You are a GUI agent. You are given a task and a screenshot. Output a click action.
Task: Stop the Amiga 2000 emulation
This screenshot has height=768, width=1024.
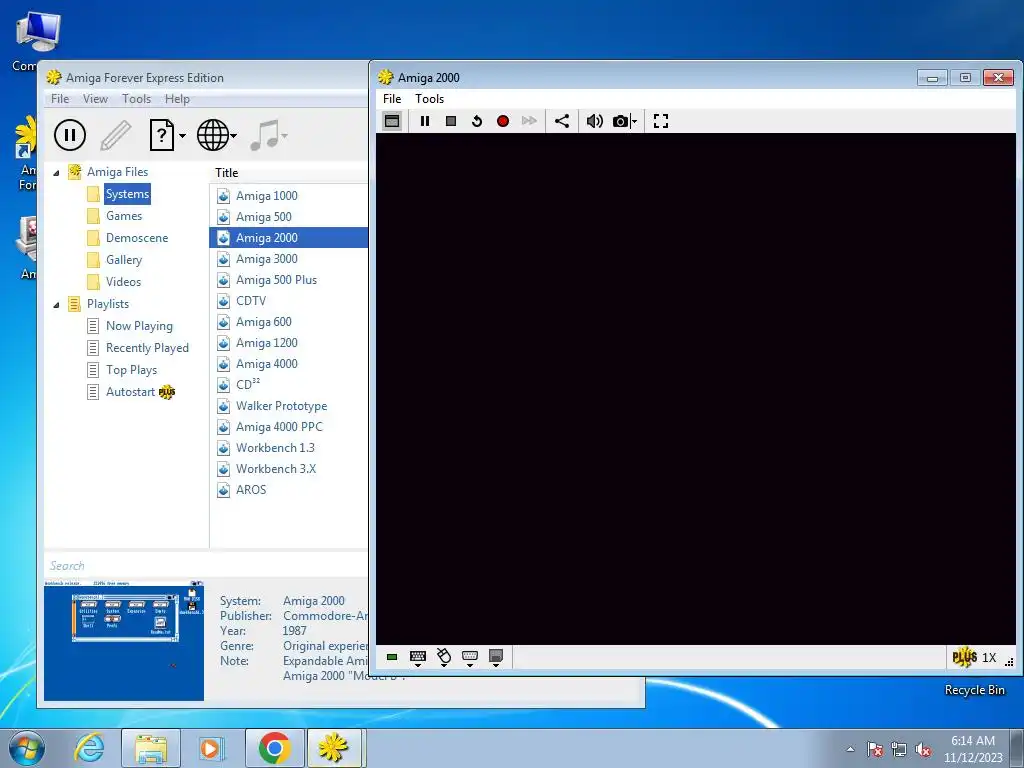(451, 121)
